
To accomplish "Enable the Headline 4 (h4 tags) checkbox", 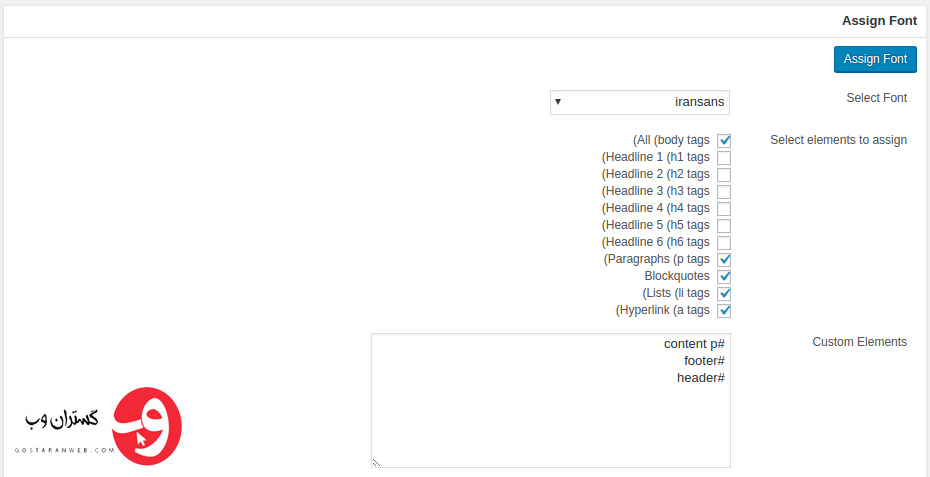I will pyautogui.click(x=724, y=208).
